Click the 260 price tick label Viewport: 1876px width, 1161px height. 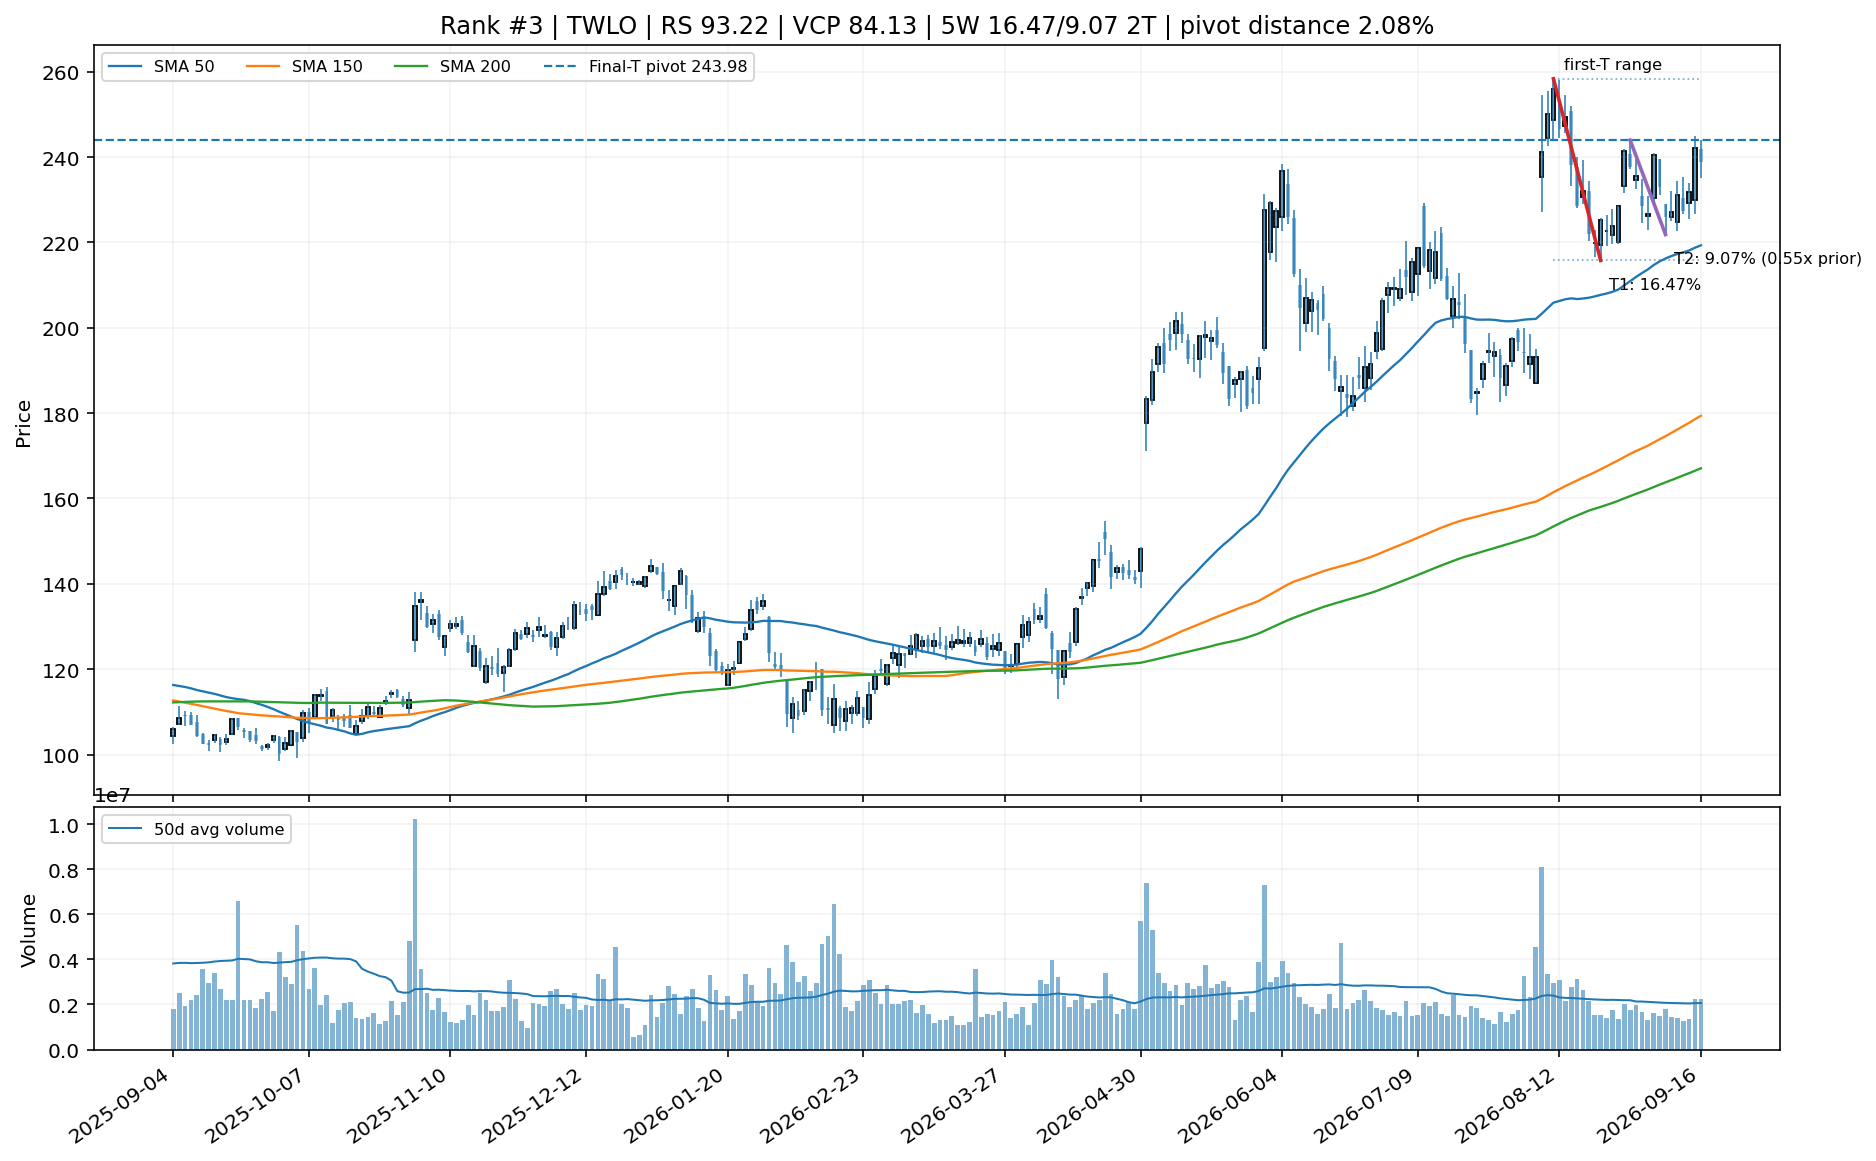tap(62, 73)
